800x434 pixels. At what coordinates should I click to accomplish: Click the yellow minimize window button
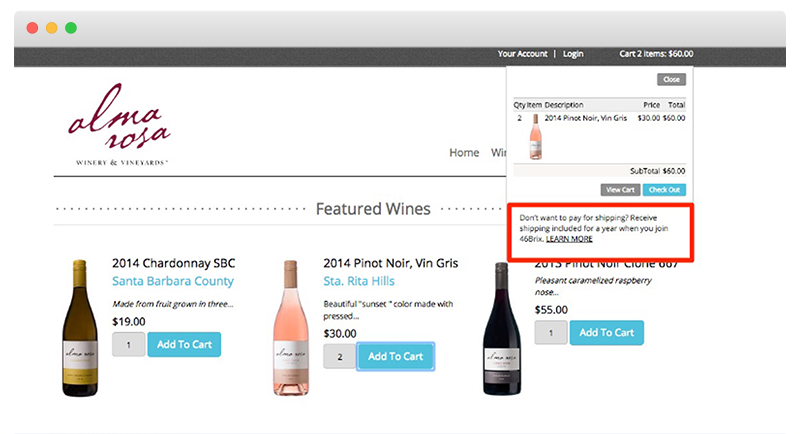(52, 28)
